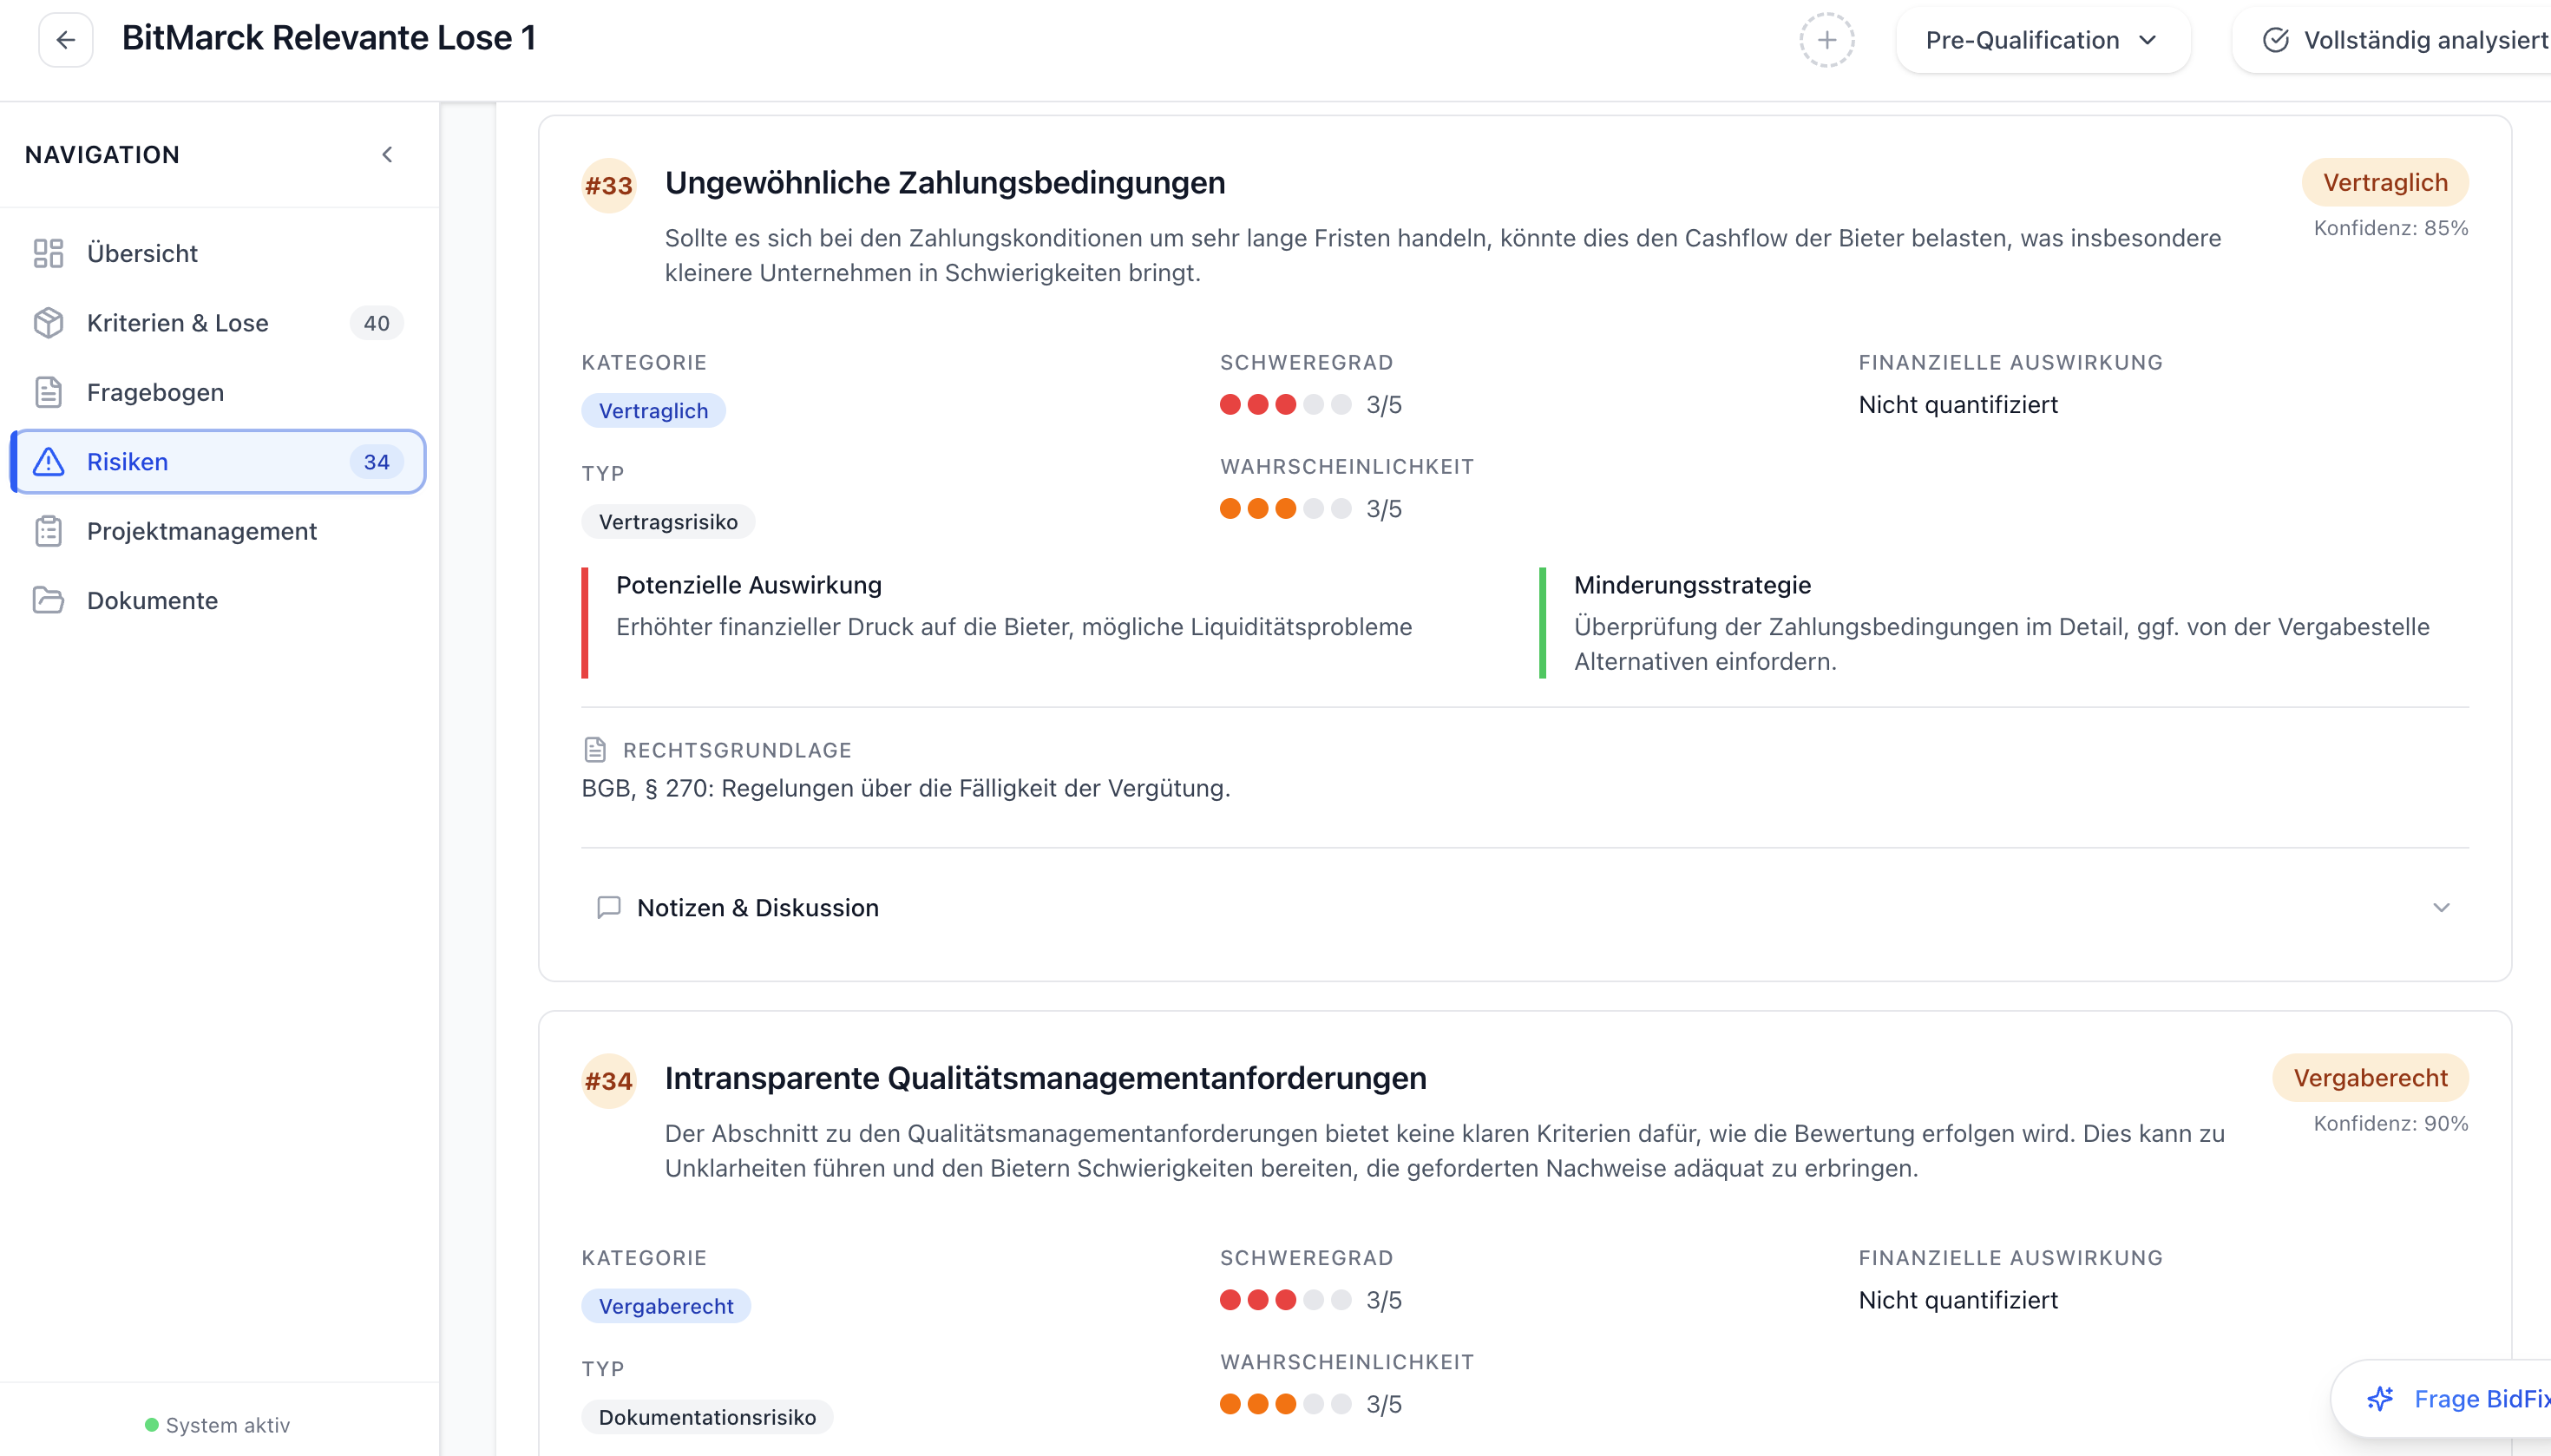Click the Risiken warning triangle icon
2551x1456 pixels.
coord(48,462)
